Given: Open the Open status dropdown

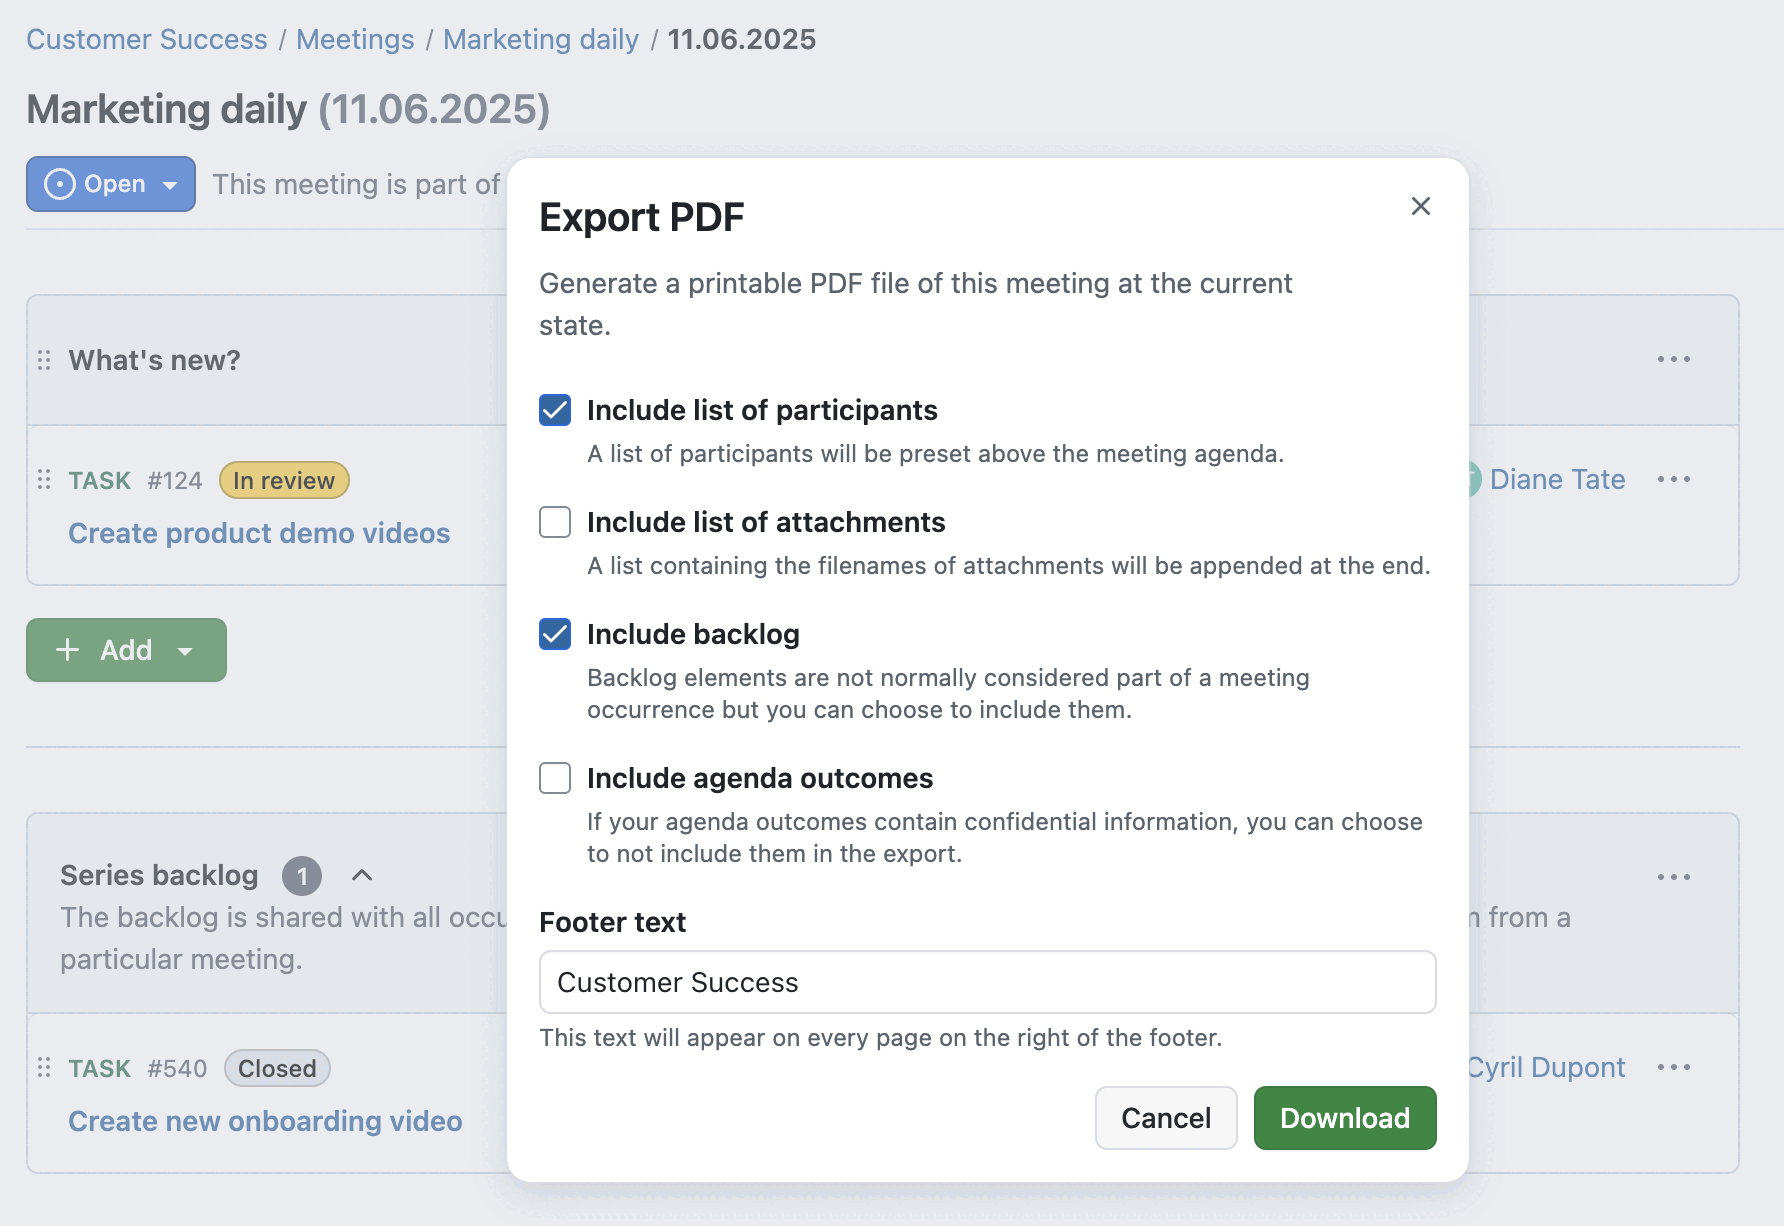Looking at the screenshot, I should (x=110, y=184).
